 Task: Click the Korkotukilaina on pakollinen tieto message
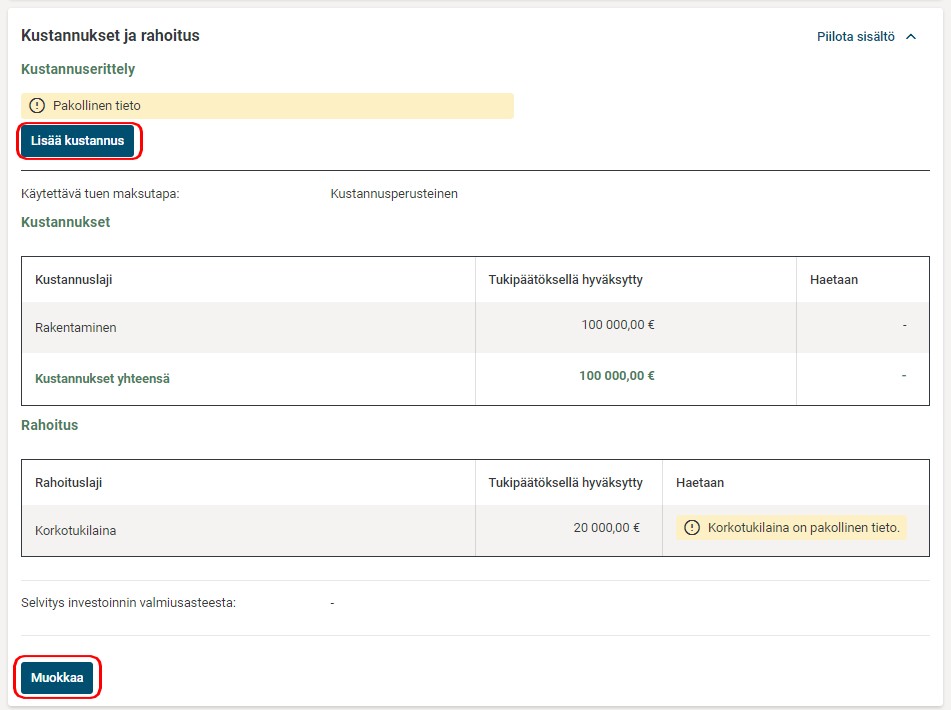pos(803,528)
